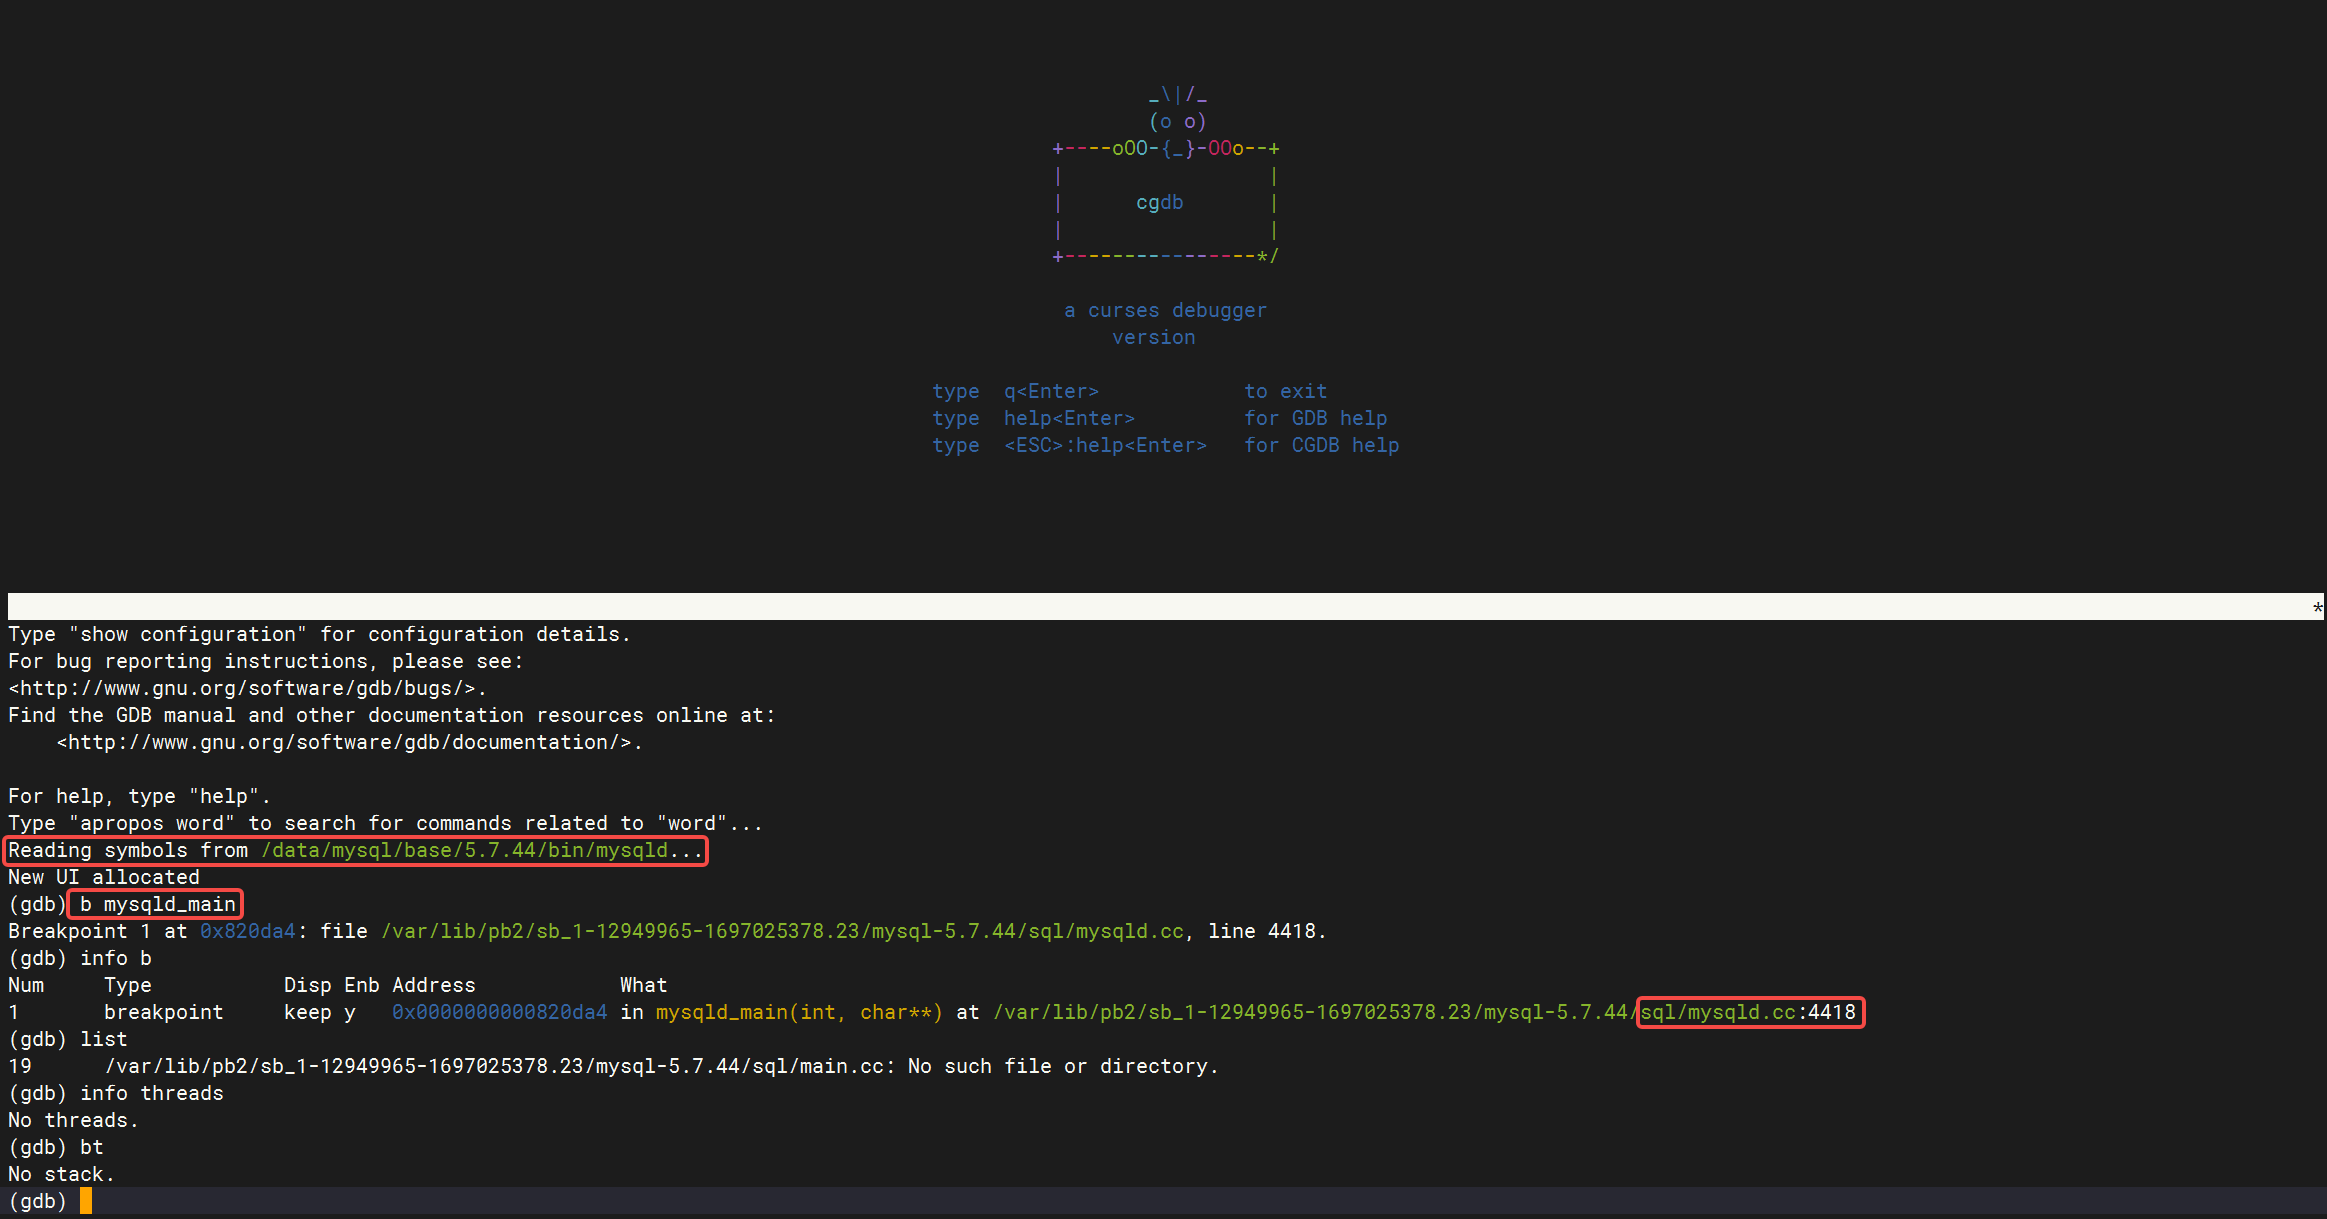Viewport: 2327px width, 1219px height.
Task: Click the 'q<Enter>' exit hint text
Action: (1051, 392)
